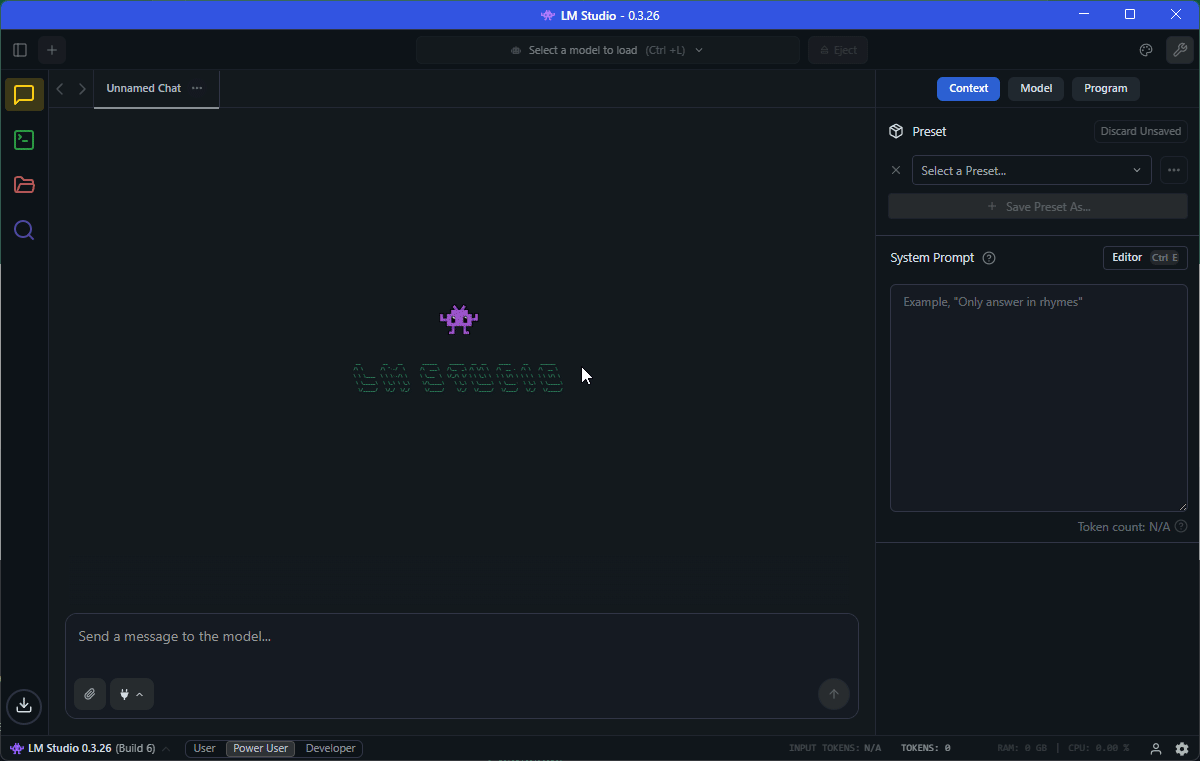This screenshot has width=1200, height=761.
Task: Open the theme palette icon
Action: (x=1146, y=50)
